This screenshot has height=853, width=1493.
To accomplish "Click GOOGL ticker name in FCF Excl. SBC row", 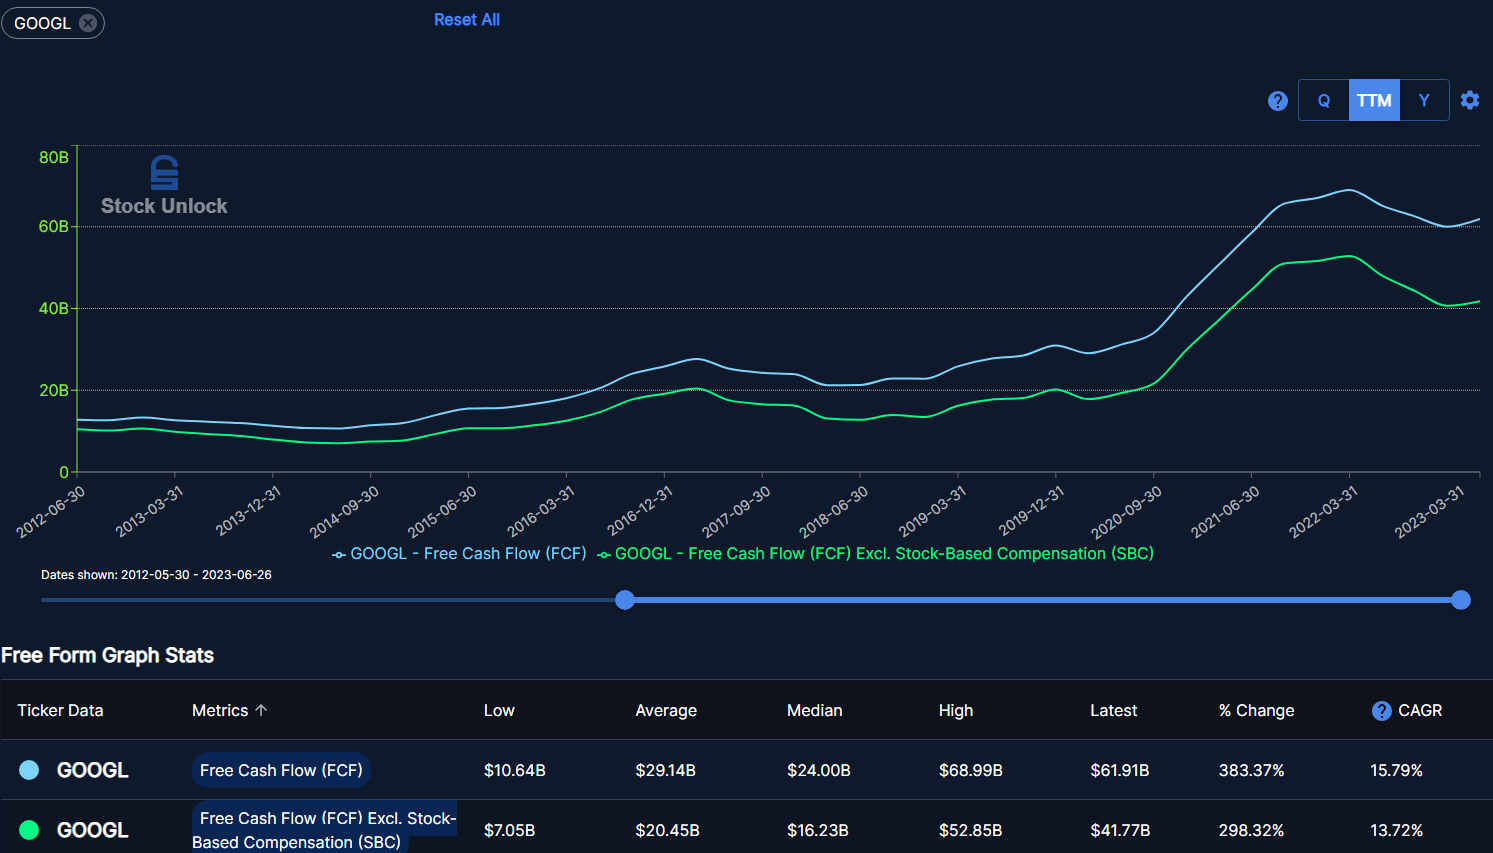I will (93, 830).
